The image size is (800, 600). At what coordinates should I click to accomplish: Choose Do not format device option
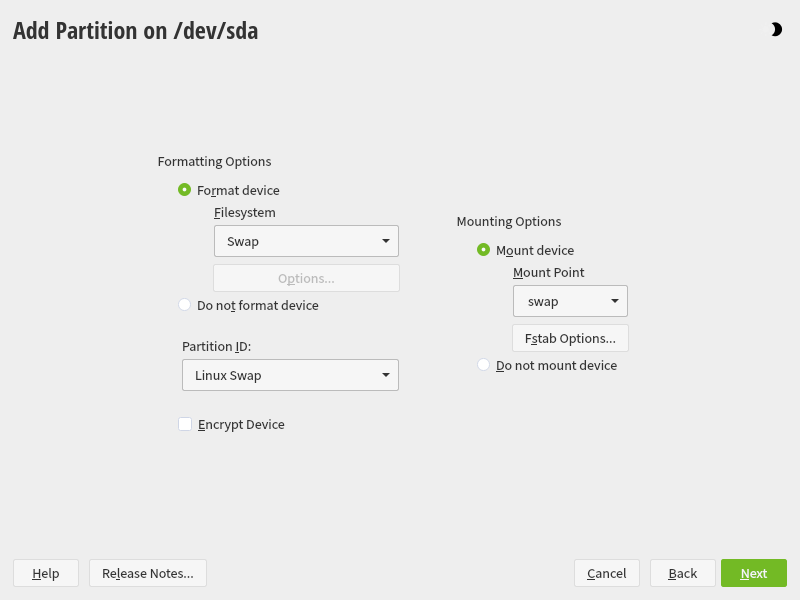[x=185, y=305]
